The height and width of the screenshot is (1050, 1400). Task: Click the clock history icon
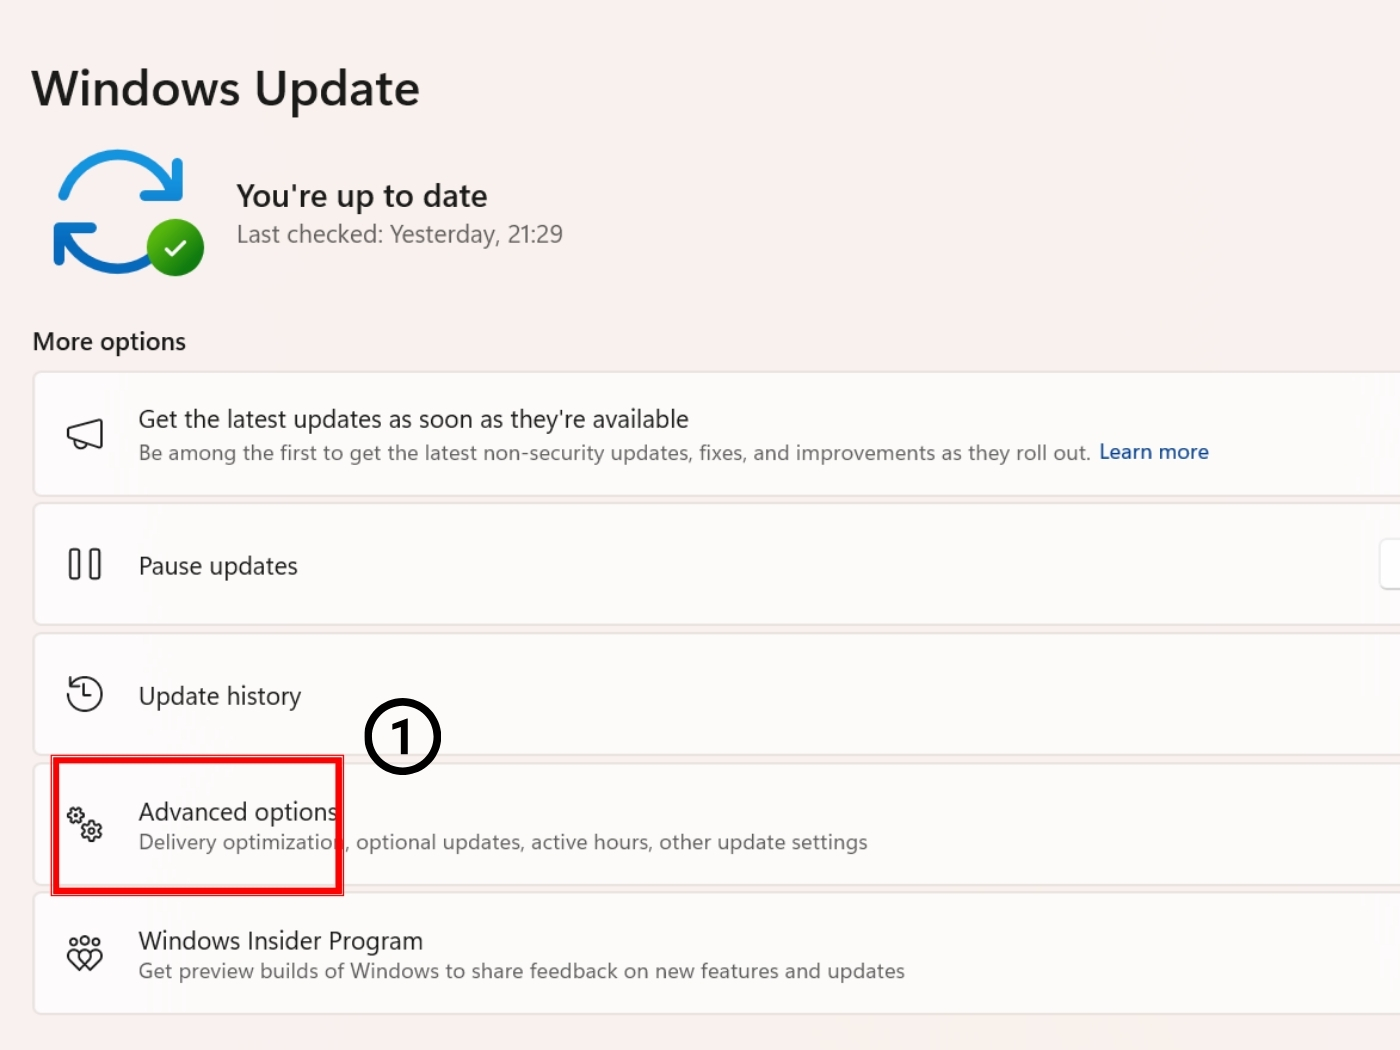85,693
